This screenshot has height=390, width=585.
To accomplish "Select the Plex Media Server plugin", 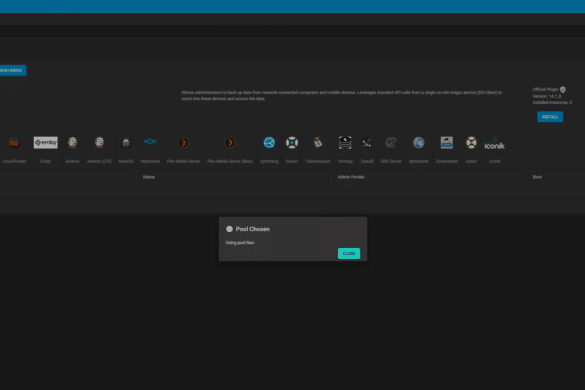I will point(183,143).
